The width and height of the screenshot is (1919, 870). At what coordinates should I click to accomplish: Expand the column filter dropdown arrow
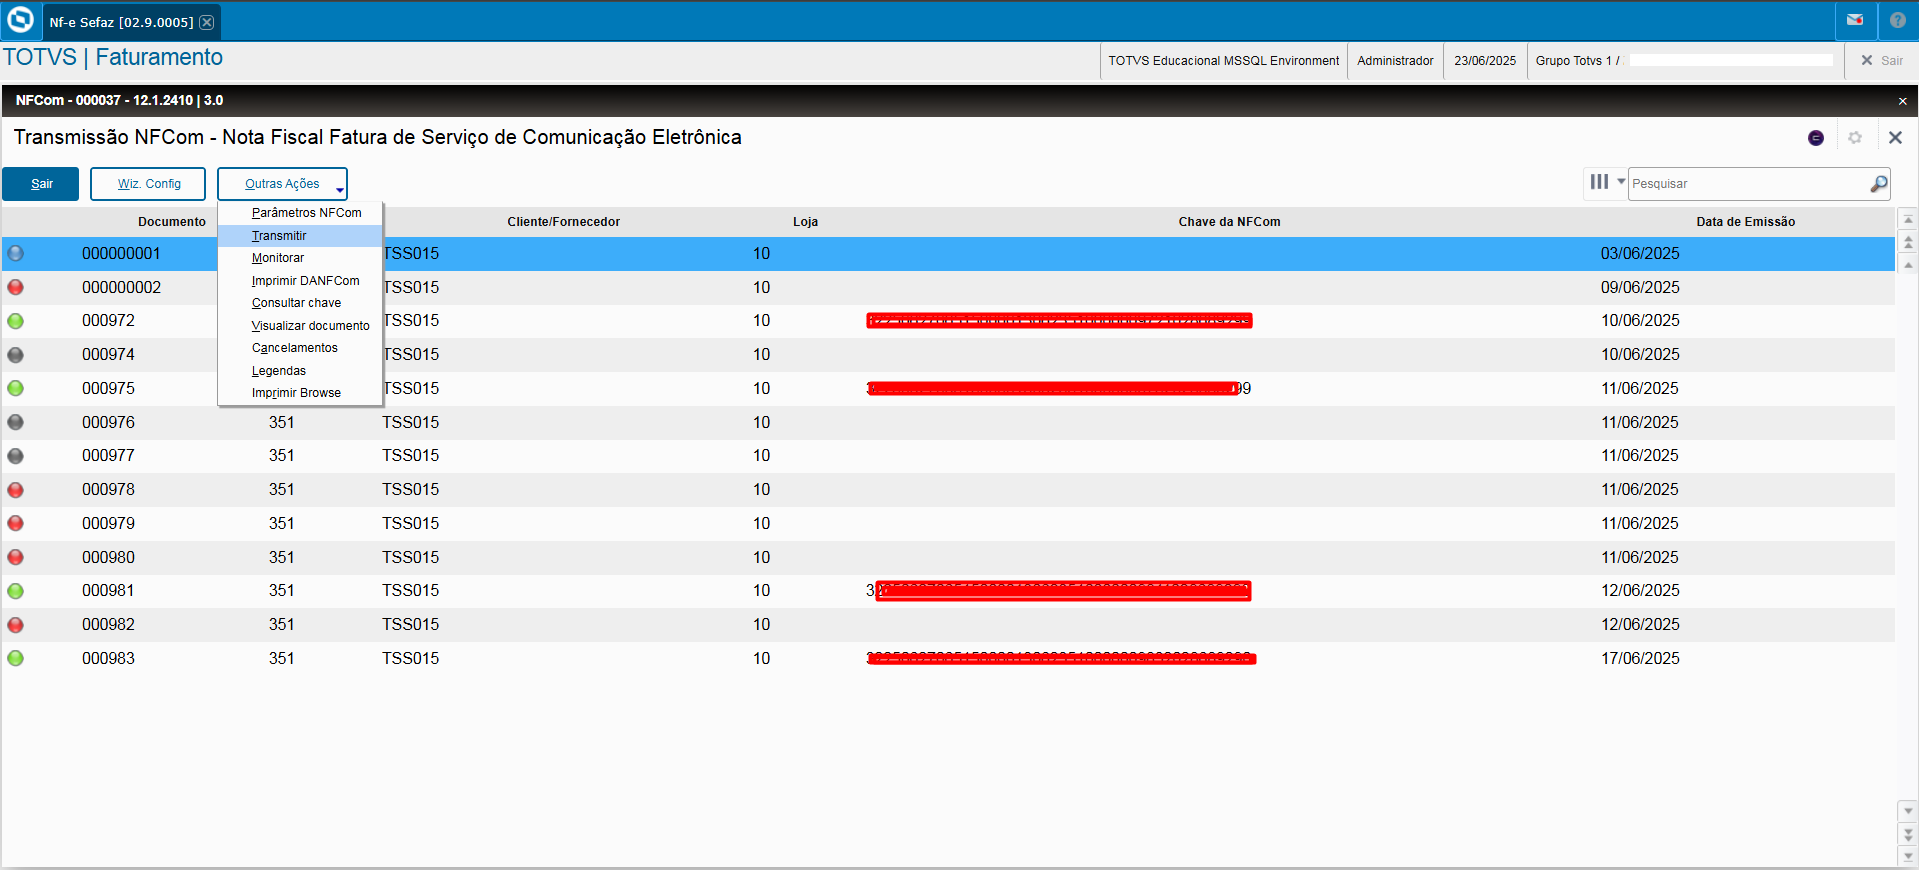coord(1621,182)
